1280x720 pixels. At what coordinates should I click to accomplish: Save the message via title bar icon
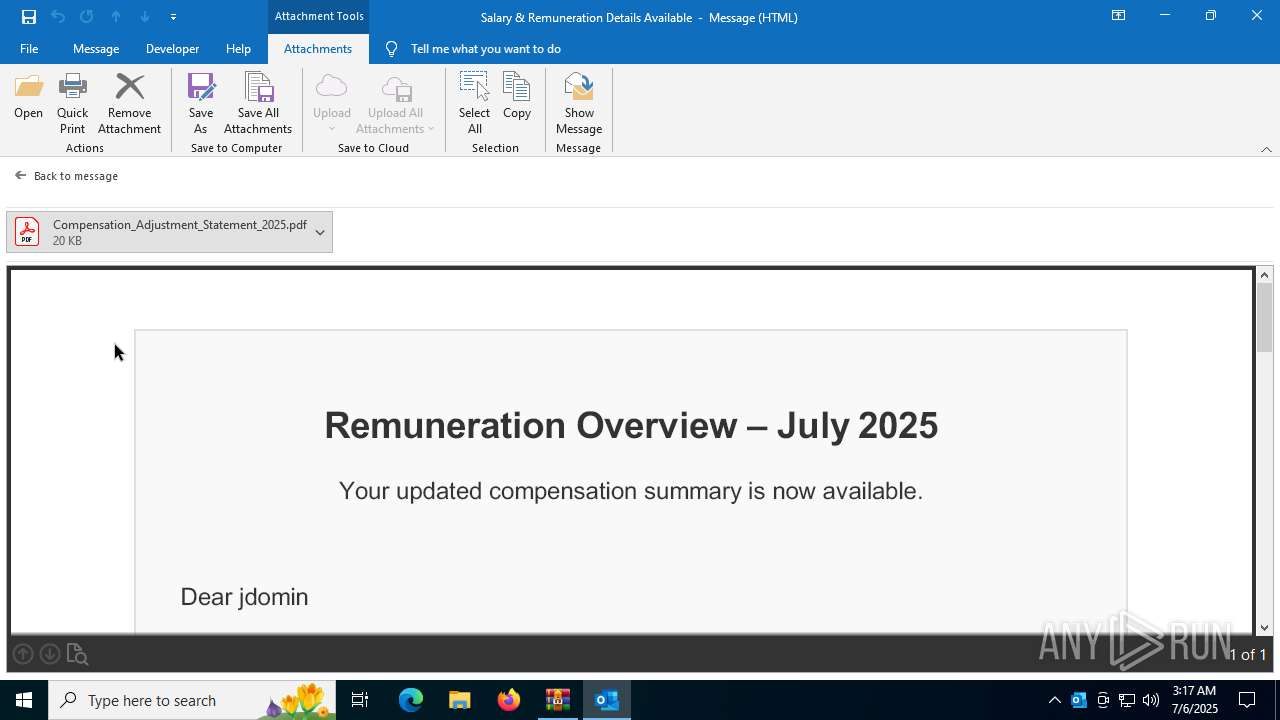click(29, 17)
